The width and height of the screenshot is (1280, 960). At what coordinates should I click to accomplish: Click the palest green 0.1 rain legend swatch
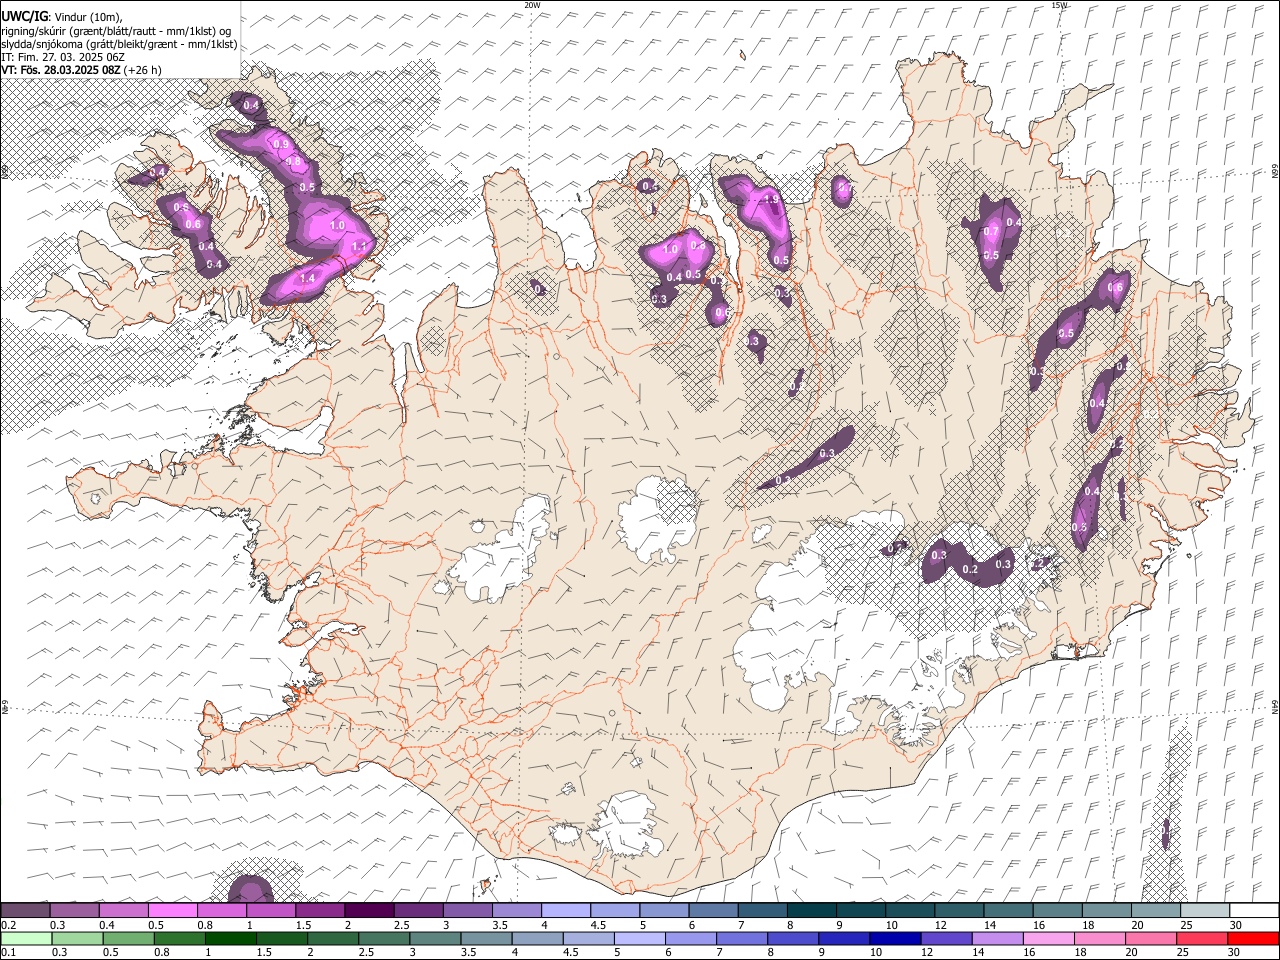(26, 939)
